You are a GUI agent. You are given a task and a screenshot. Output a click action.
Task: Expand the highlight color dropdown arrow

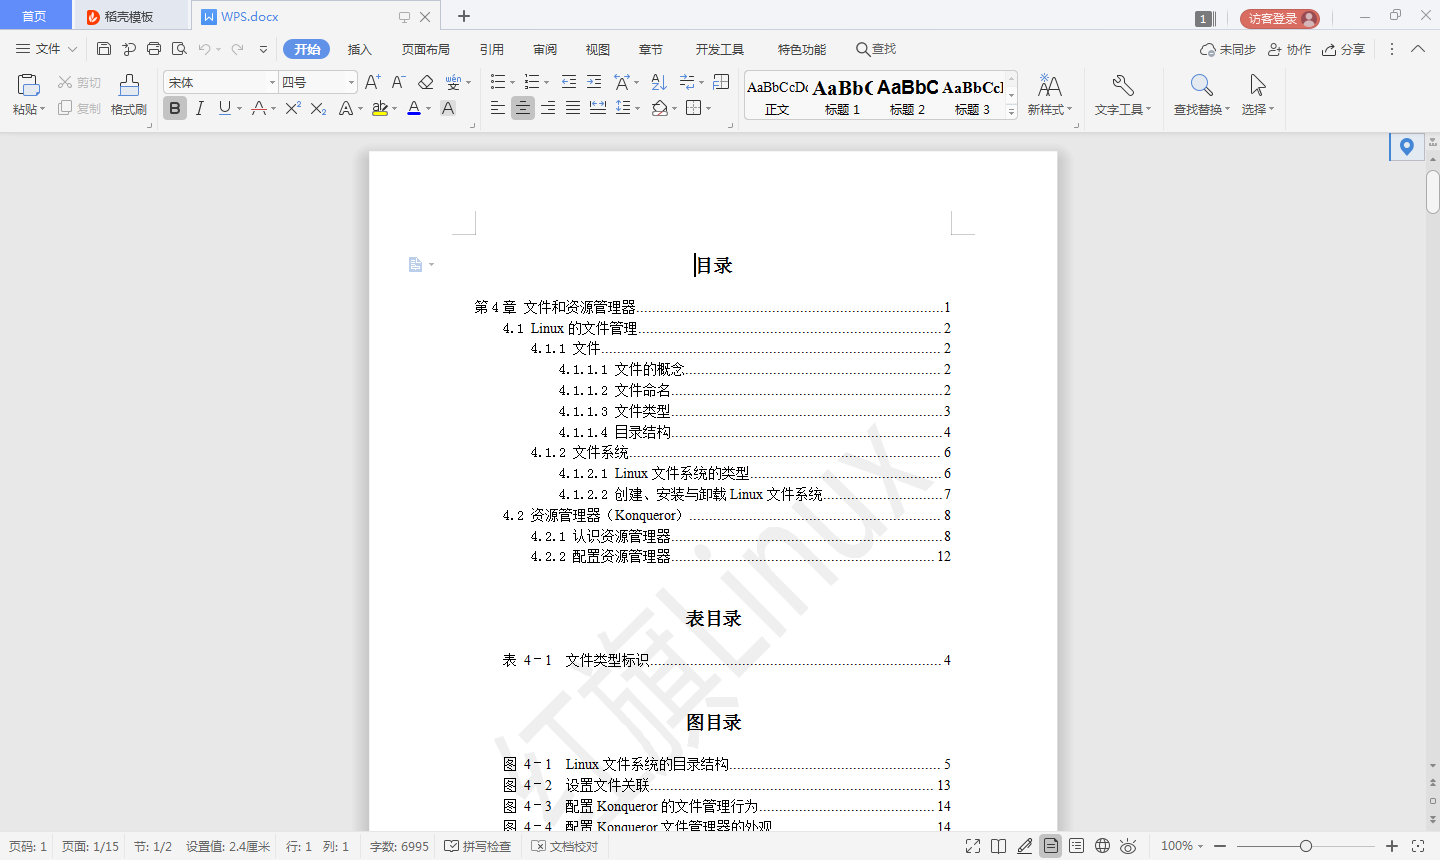(395, 109)
